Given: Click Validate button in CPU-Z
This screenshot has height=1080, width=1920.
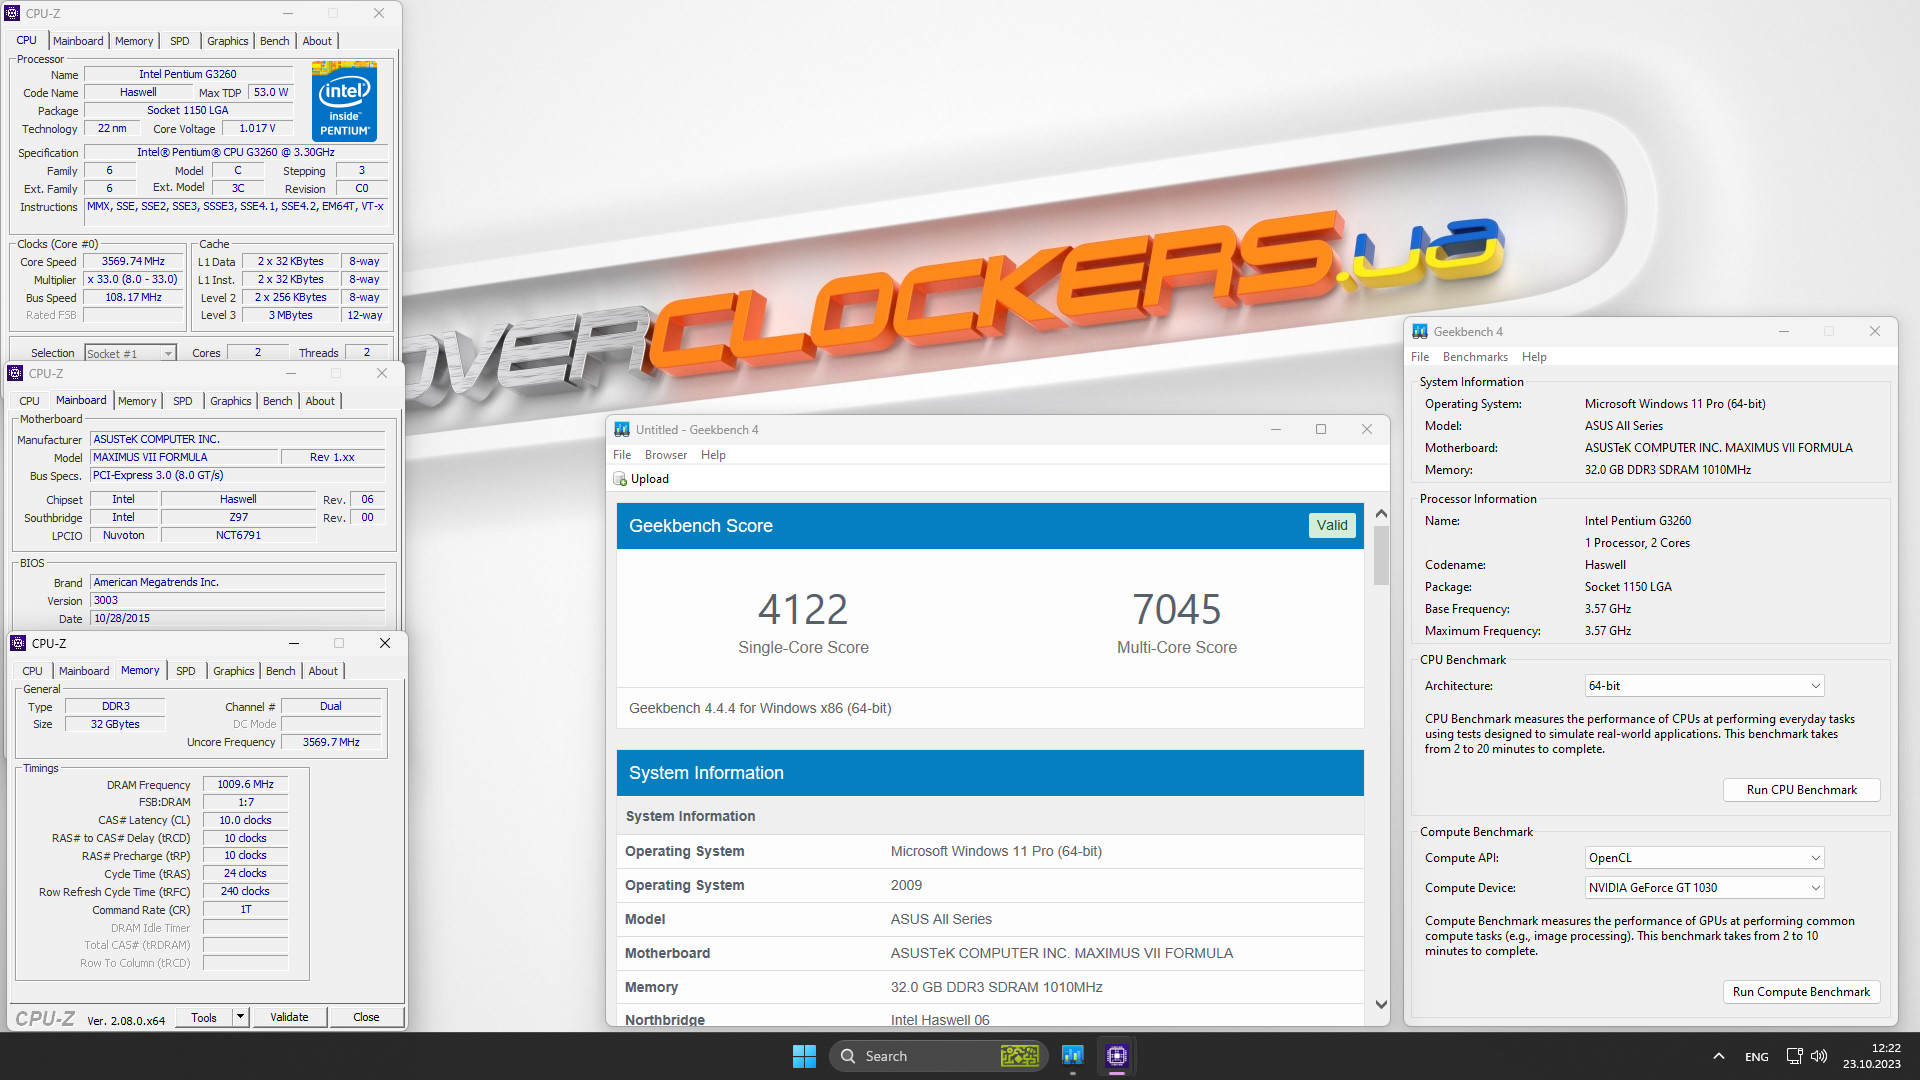Looking at the screenshot, I should (289, 1017).
